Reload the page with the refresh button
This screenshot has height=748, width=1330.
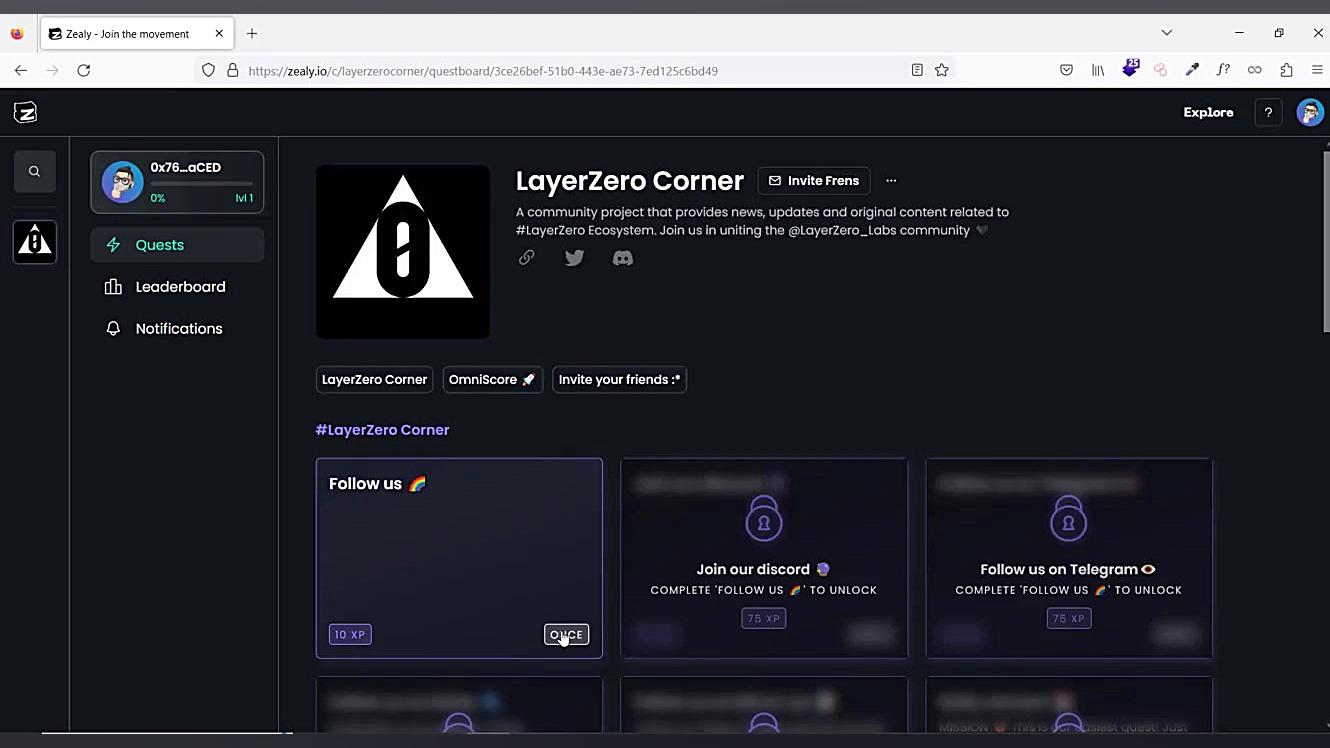pos(84,70)
